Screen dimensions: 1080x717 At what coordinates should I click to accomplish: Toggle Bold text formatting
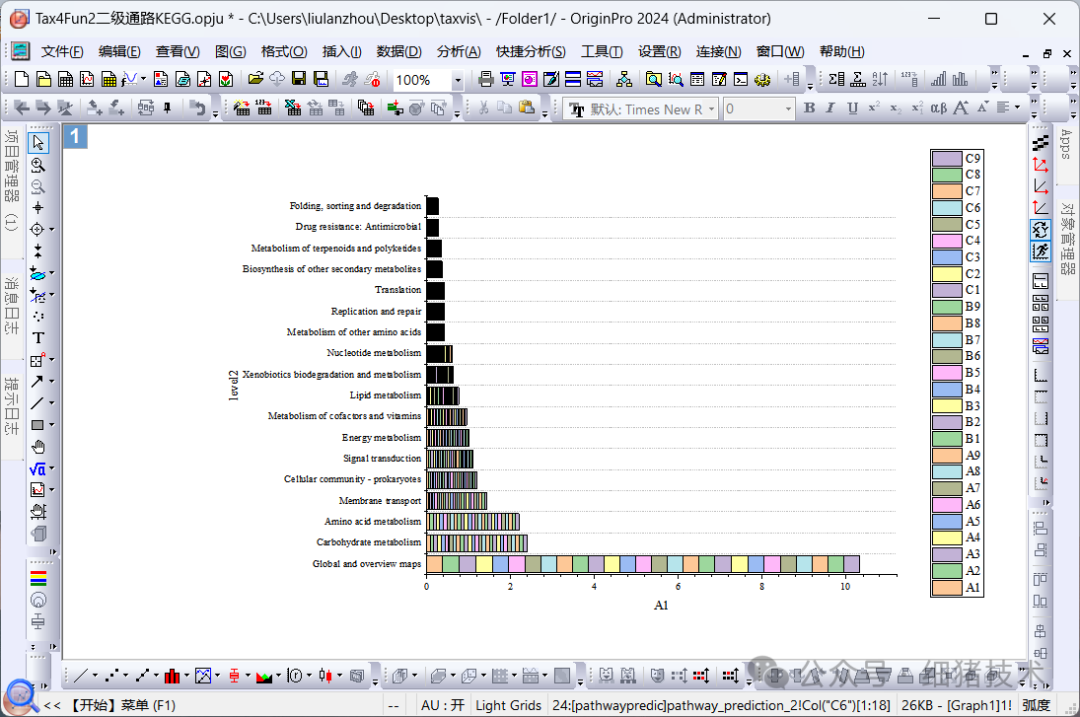coord(809,109)
